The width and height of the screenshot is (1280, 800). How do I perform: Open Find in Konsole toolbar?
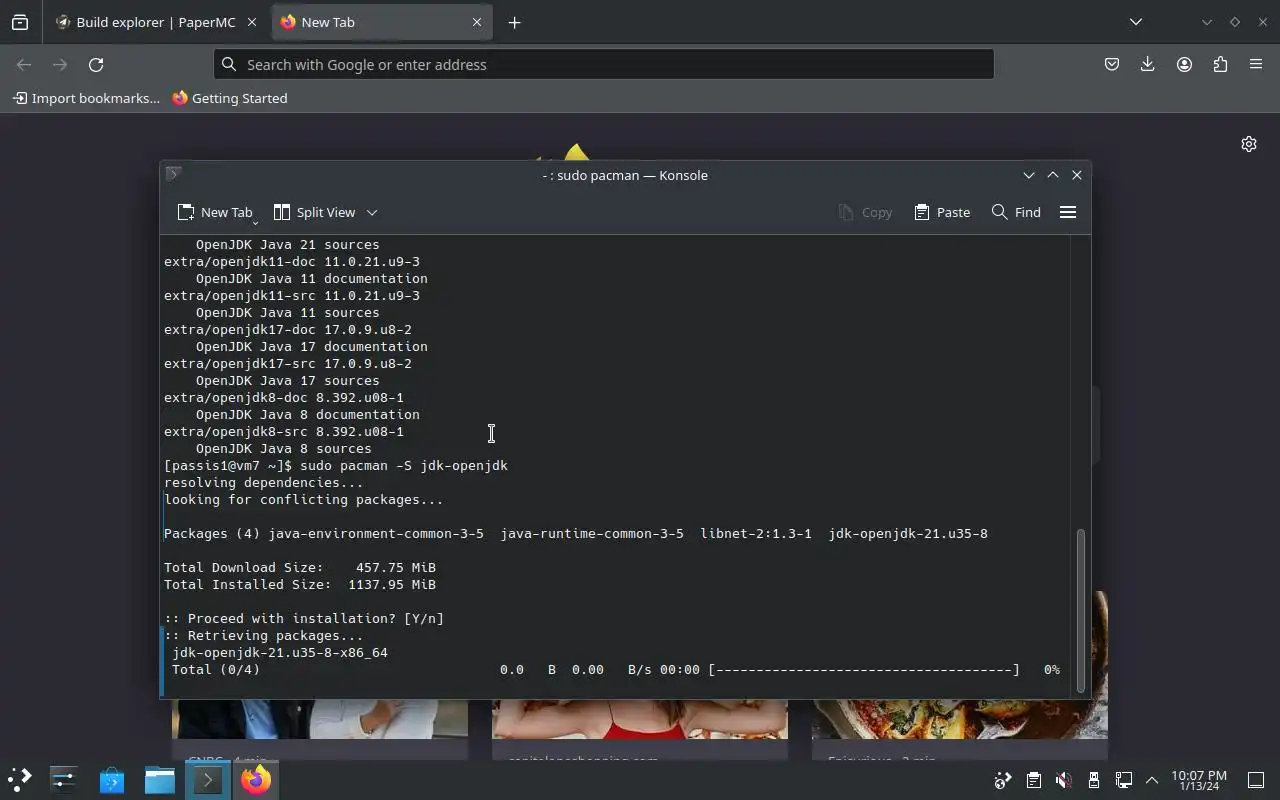[1016, 212]
